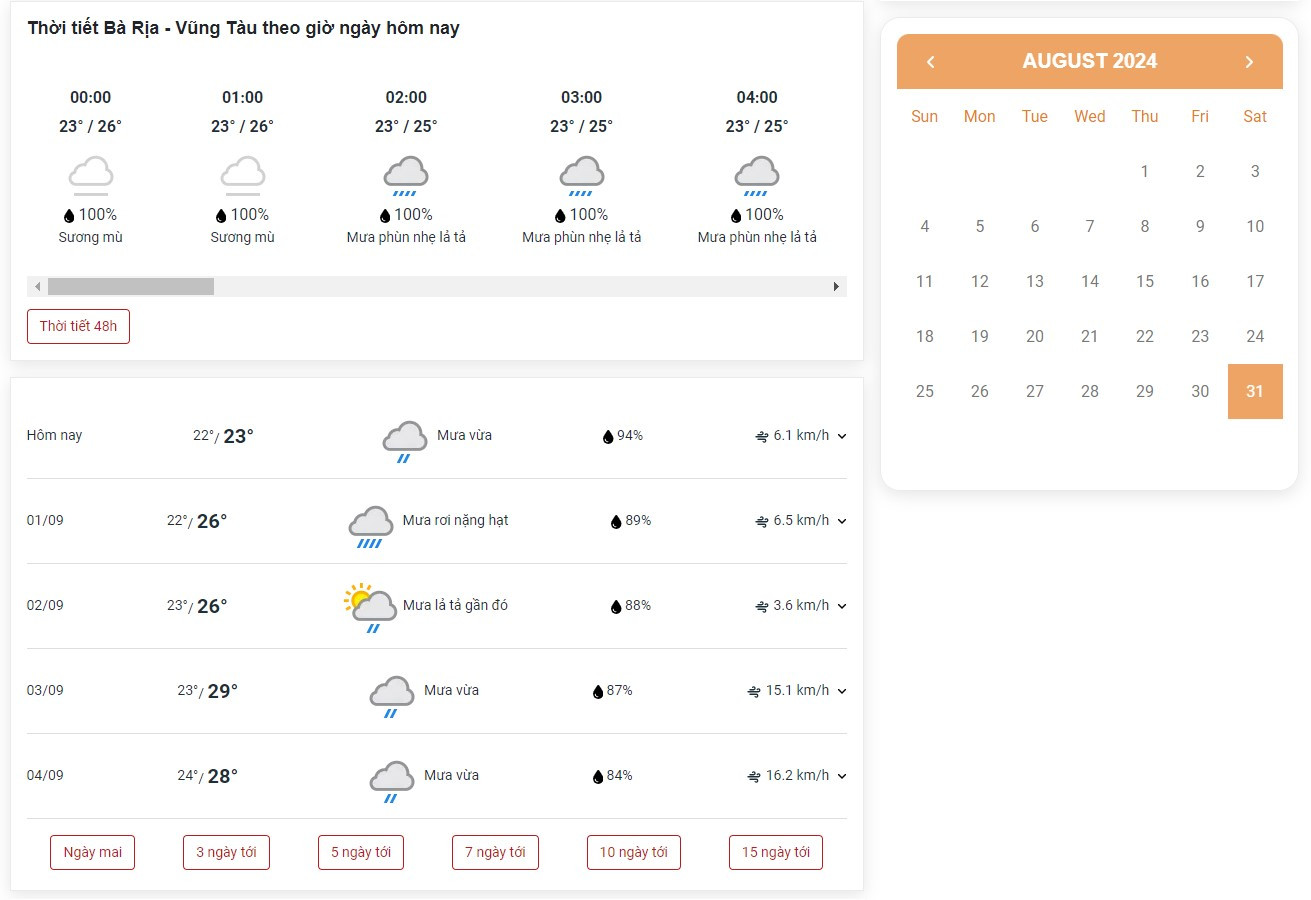Click the humidity drop icon beside 87%
The image size is (1311, 900).
(598, 691)
